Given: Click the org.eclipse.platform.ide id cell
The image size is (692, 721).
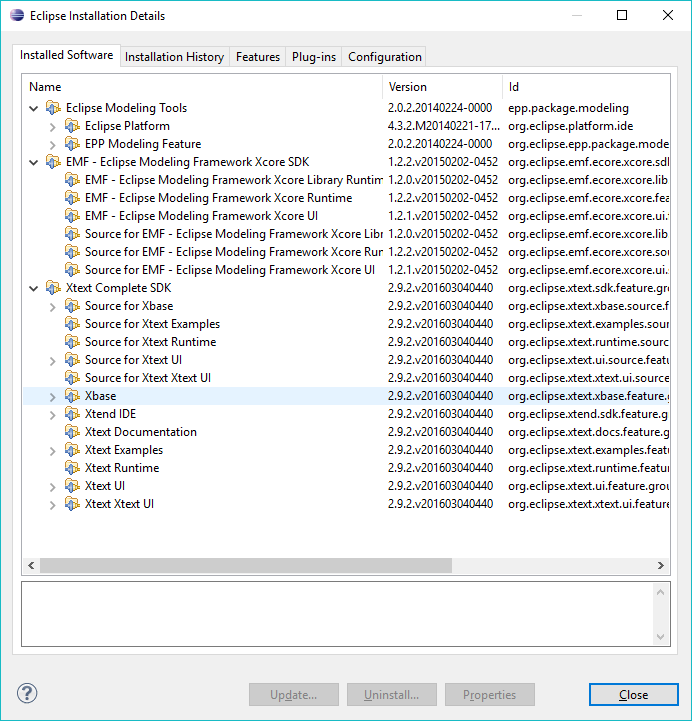Looking at the screenshot, I should 571,126.
